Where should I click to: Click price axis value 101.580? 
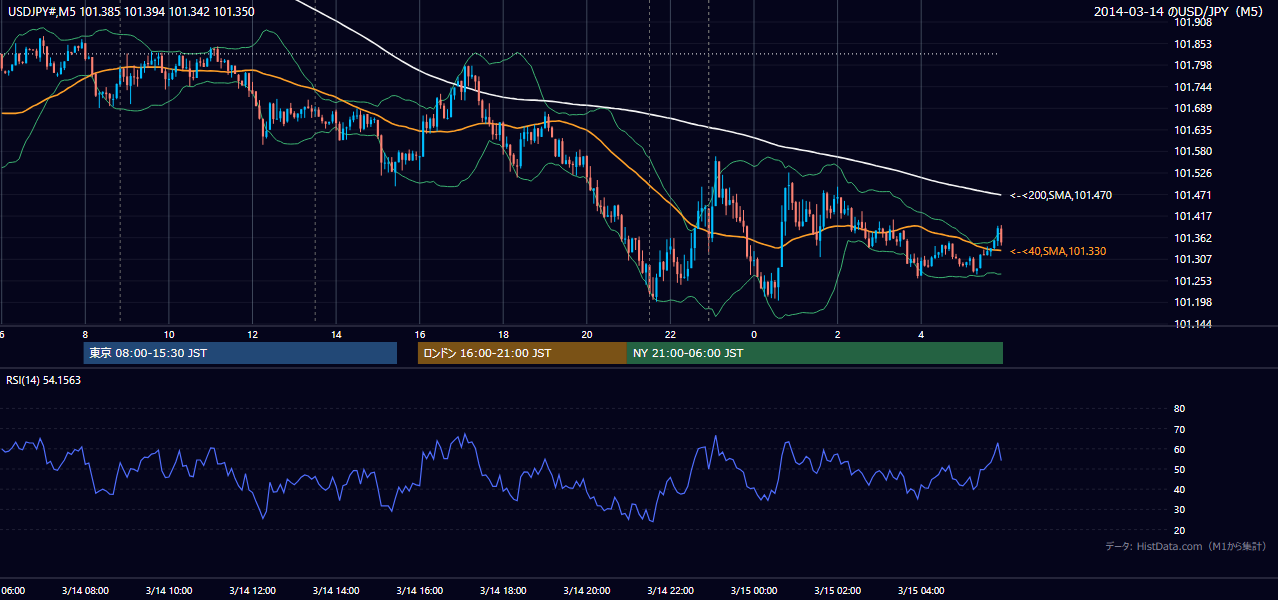[x=1192, y=151]
